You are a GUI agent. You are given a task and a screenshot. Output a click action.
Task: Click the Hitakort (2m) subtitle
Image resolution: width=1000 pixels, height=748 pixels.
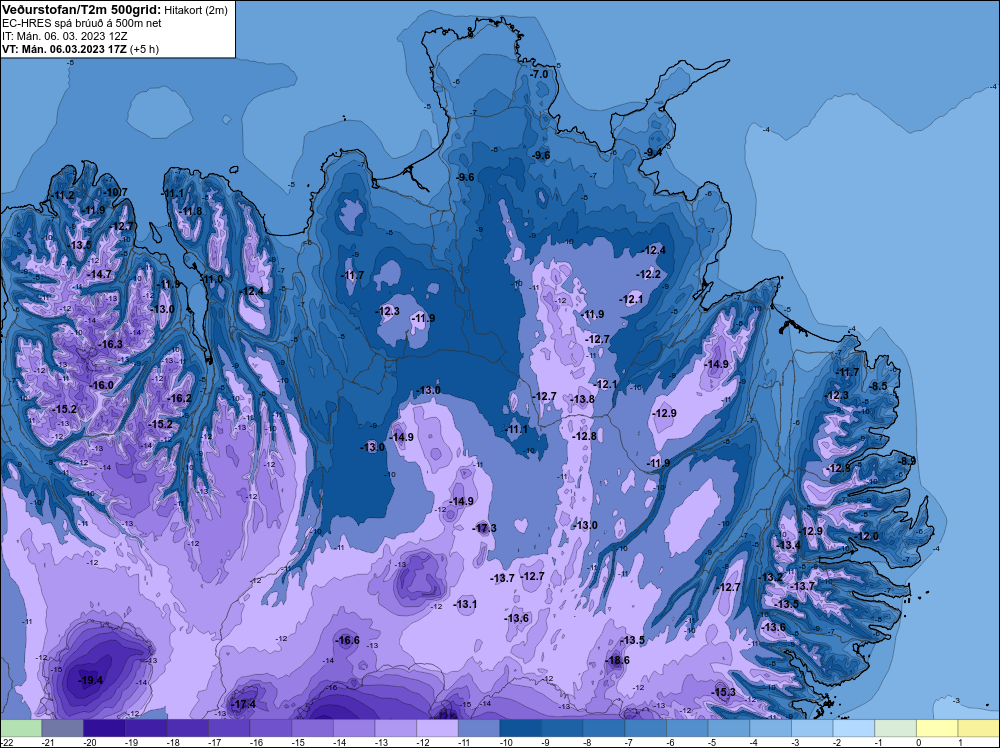tap(195, 10)
